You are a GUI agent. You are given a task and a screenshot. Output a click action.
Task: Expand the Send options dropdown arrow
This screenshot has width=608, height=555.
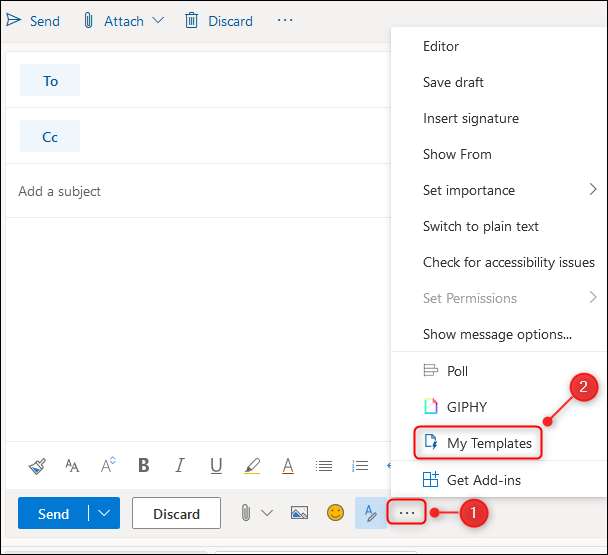click(x=104, y=514)
